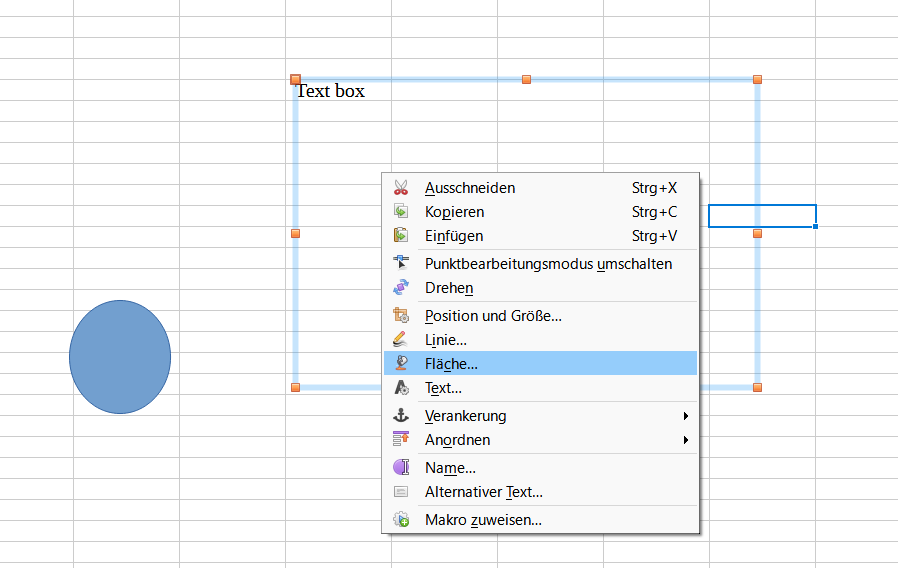Viewport: 898px width, 568px height.
Task: Click the copy icon beside Kopieren
Action: click(401, 211)
